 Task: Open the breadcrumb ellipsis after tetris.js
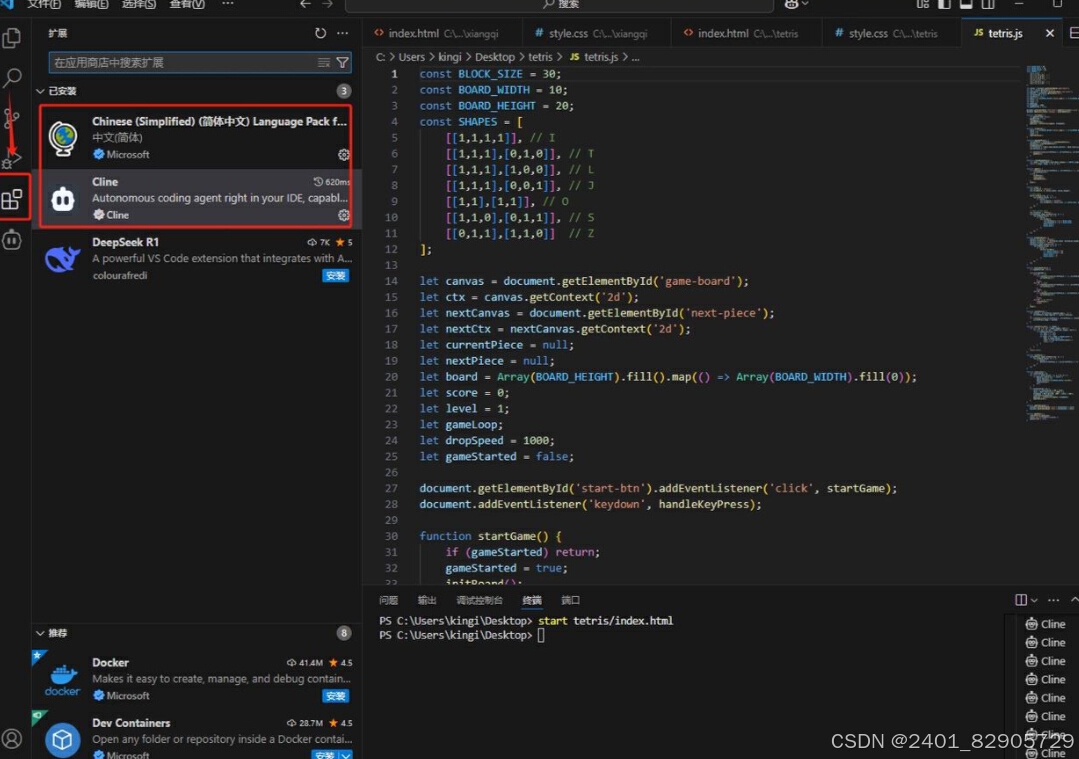coord(635,57)
